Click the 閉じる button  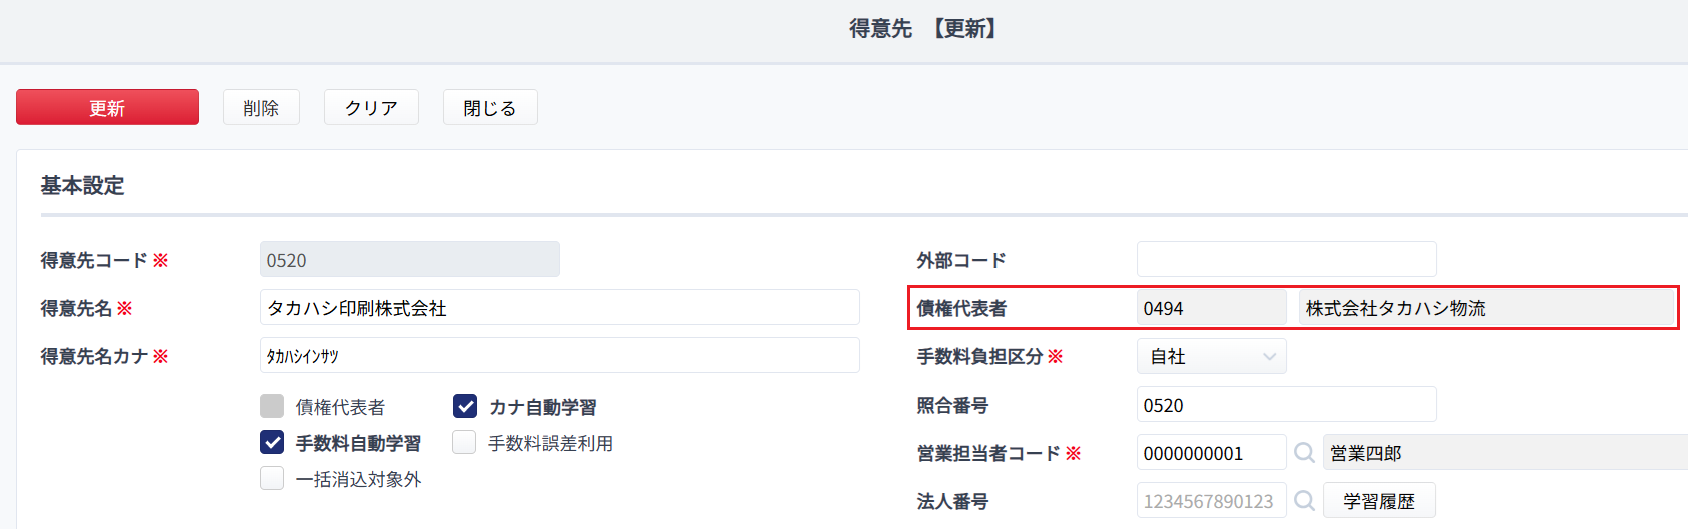coord(490,107)
